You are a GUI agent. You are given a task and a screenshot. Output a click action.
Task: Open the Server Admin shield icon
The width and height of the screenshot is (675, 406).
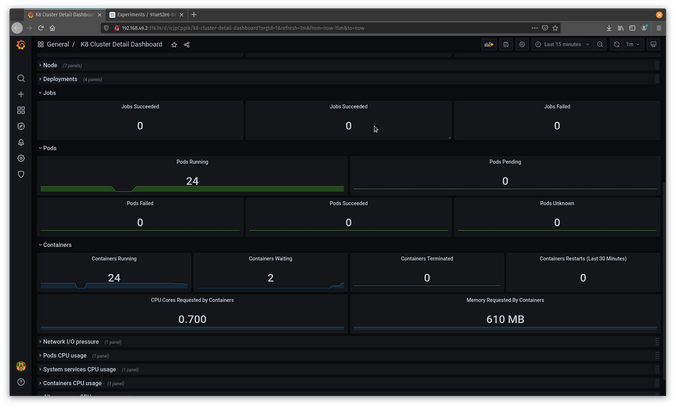pos(21,174)
